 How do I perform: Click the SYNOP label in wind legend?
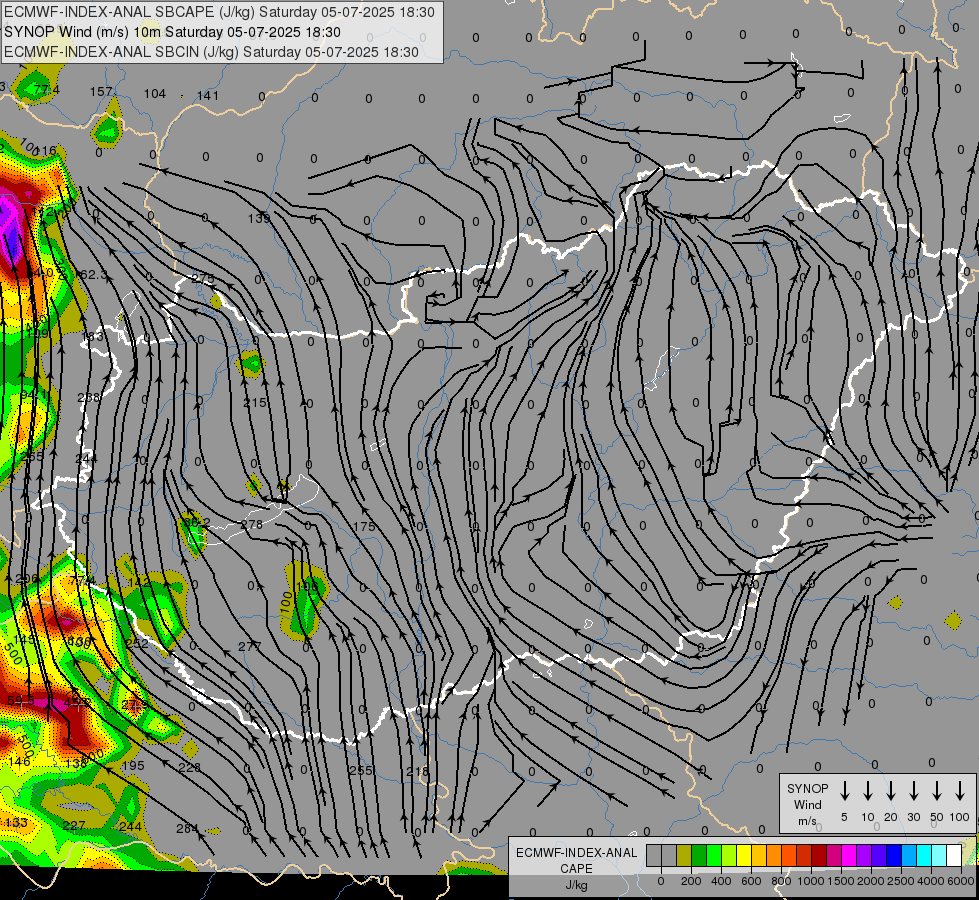807,789
